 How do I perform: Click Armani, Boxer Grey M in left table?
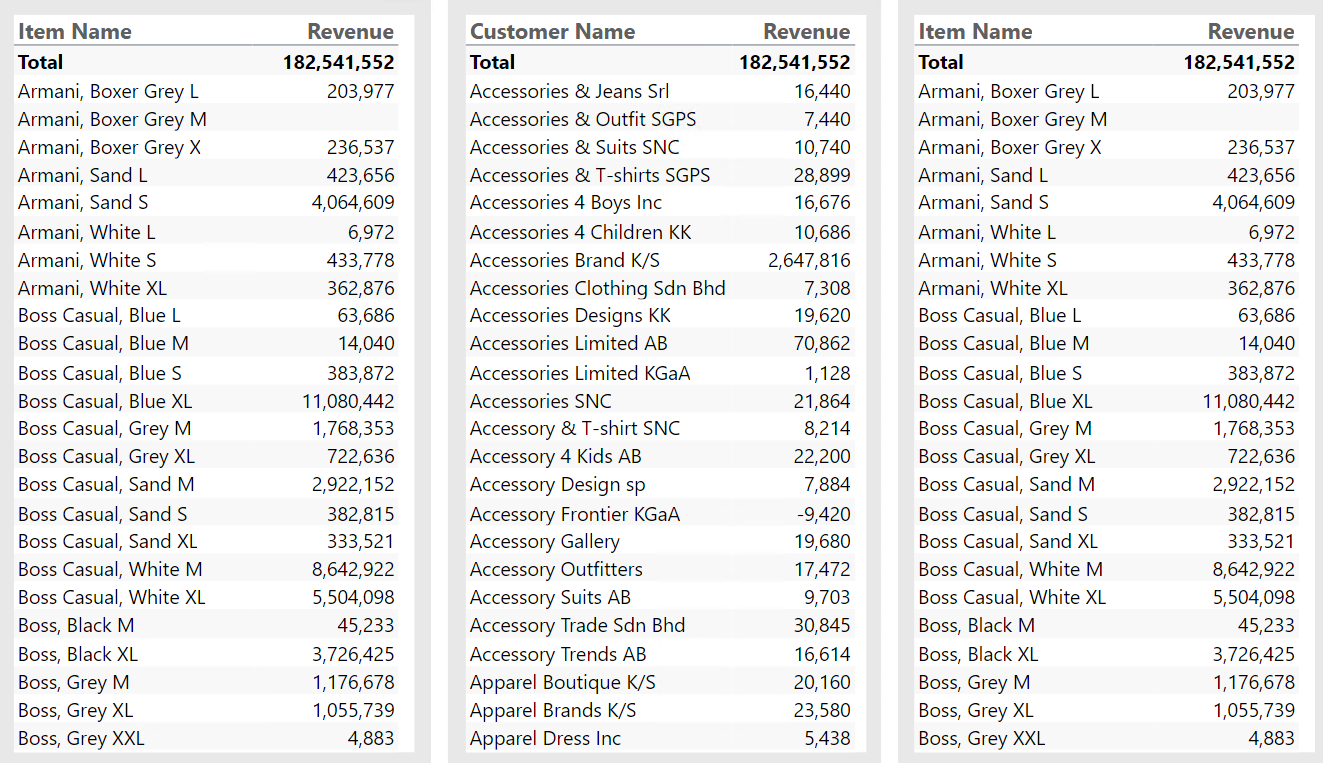(112, 119)
